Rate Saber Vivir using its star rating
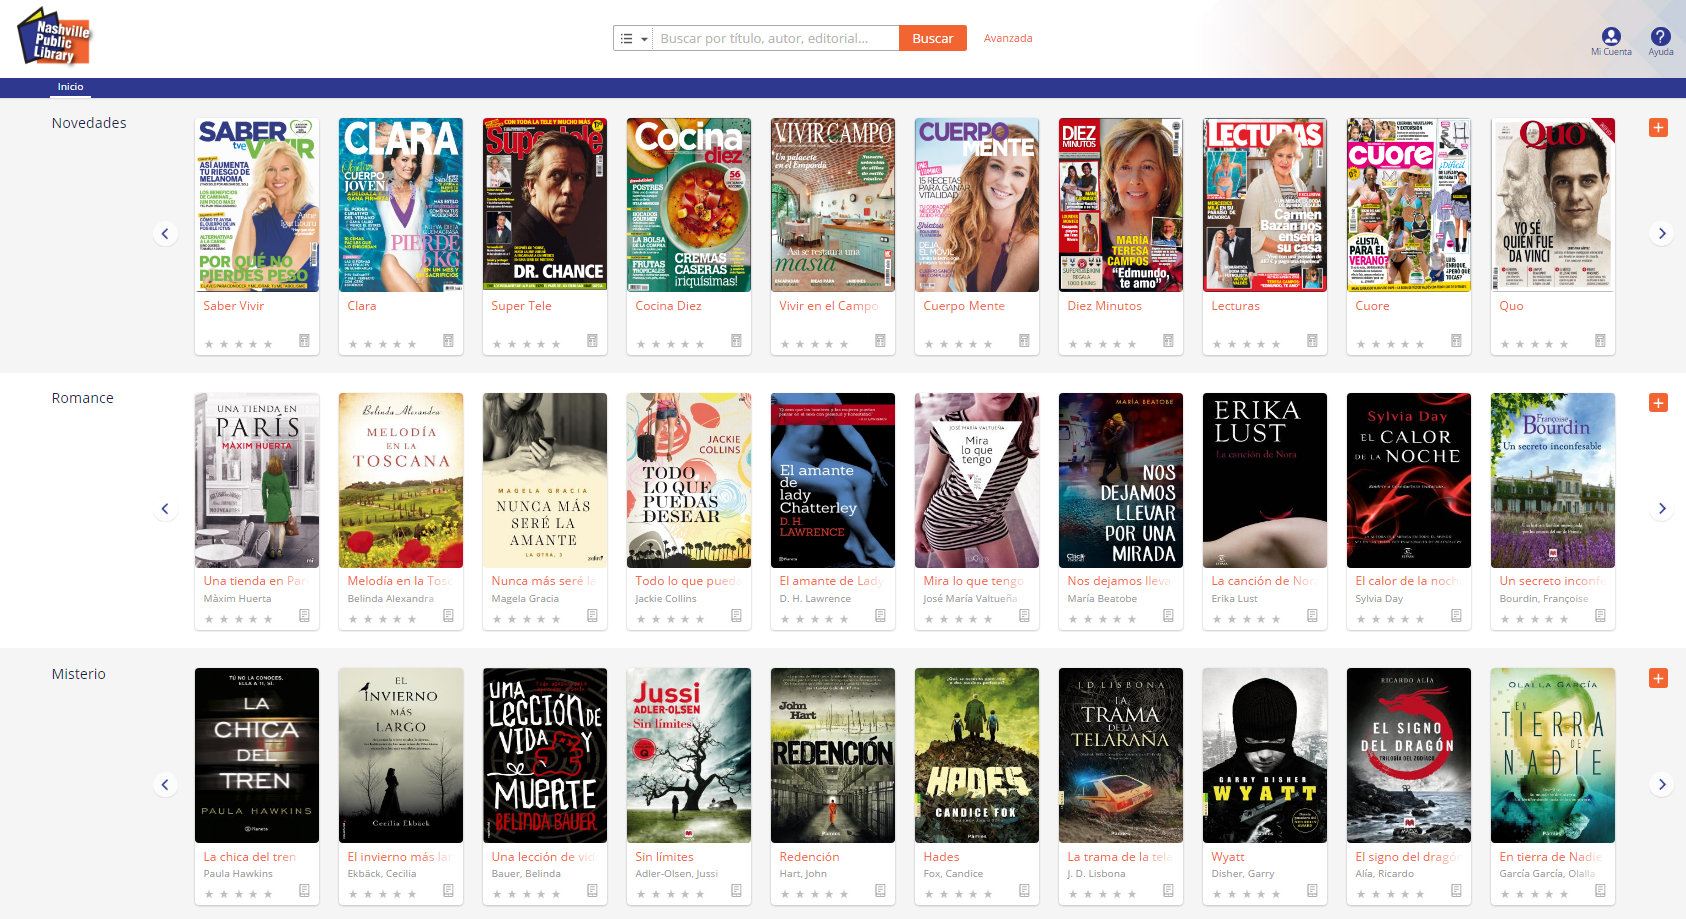The width and height of the screenshot is (1686, 919). coord(238,344)
